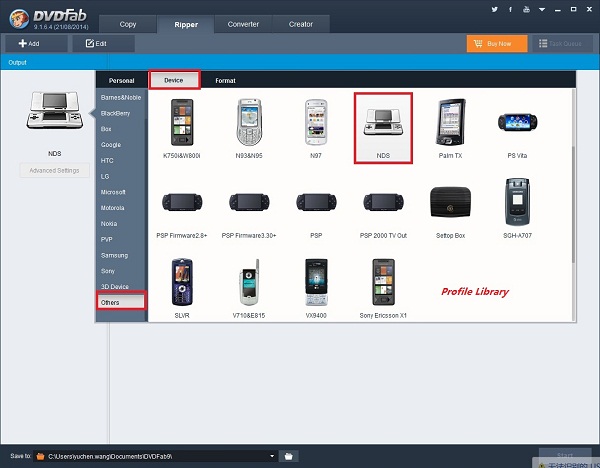Select Barnes&Noble in device category list
The height and width of the screenshot is (468, 600).
click(x=121, y=98)
